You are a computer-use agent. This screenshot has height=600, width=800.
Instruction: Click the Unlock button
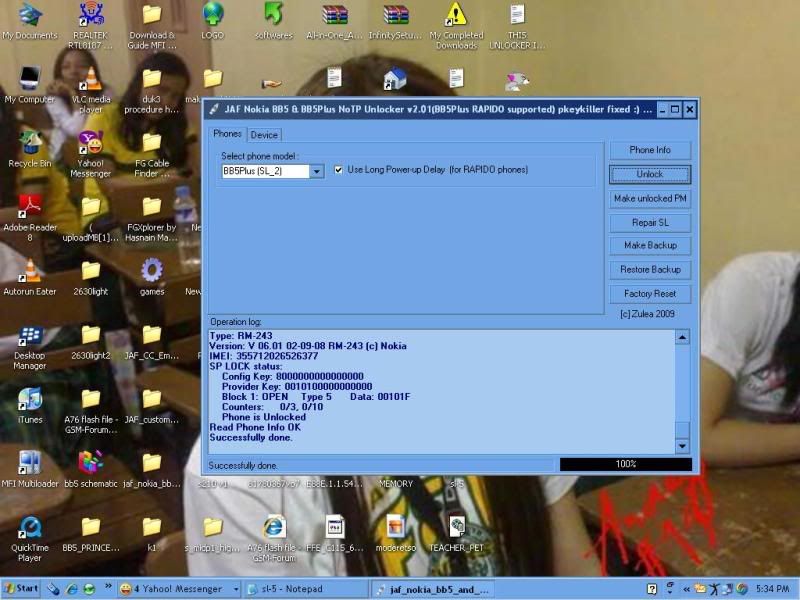[x=650, y=174]
